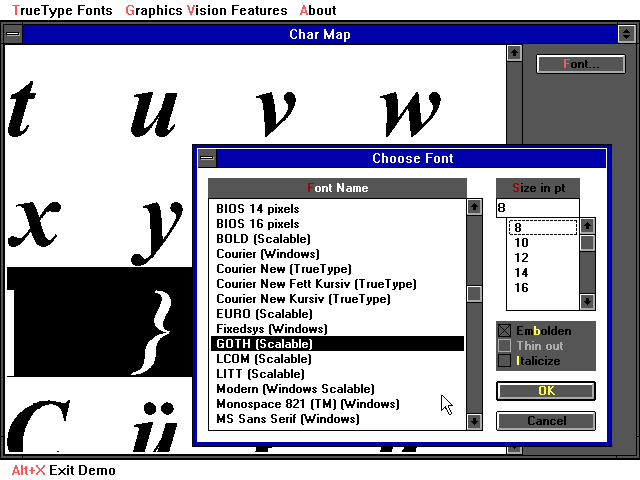Cancel the Choose Font dialog
Screen dimensions: 640x480
[546, 421]
